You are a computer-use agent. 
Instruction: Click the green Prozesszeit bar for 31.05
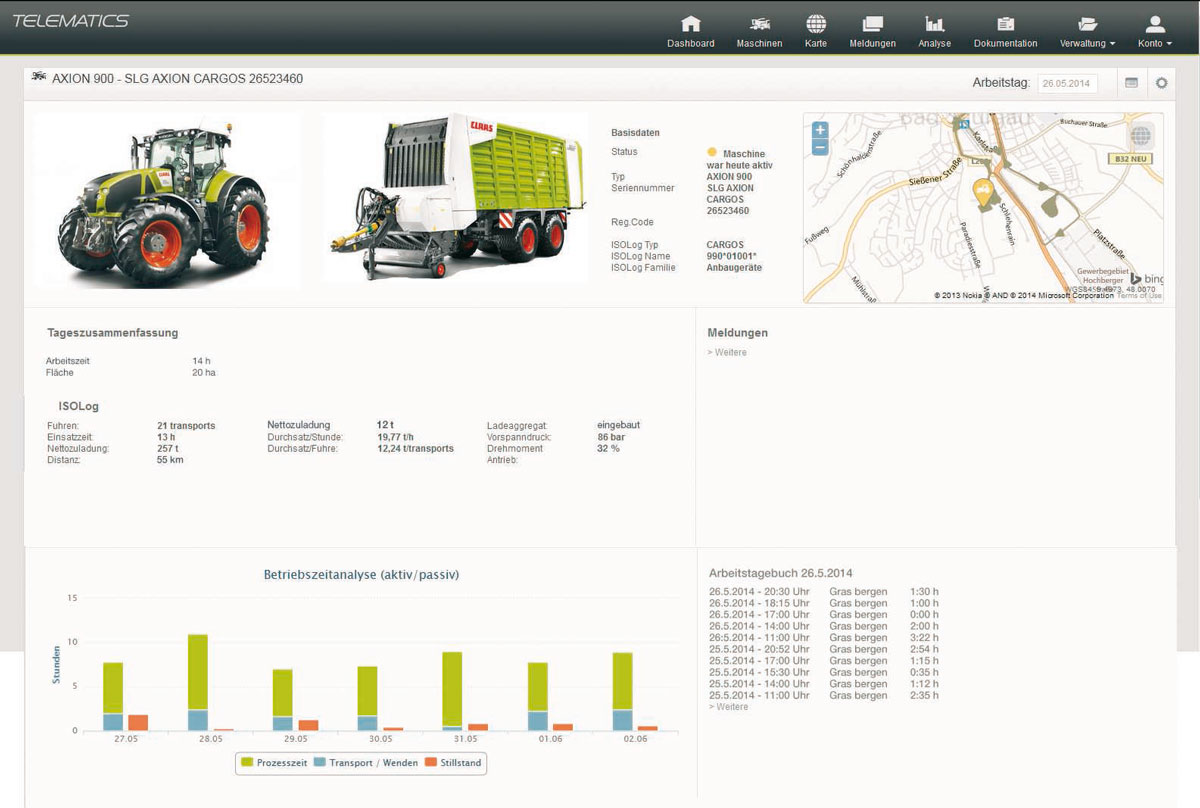[452, 689]
